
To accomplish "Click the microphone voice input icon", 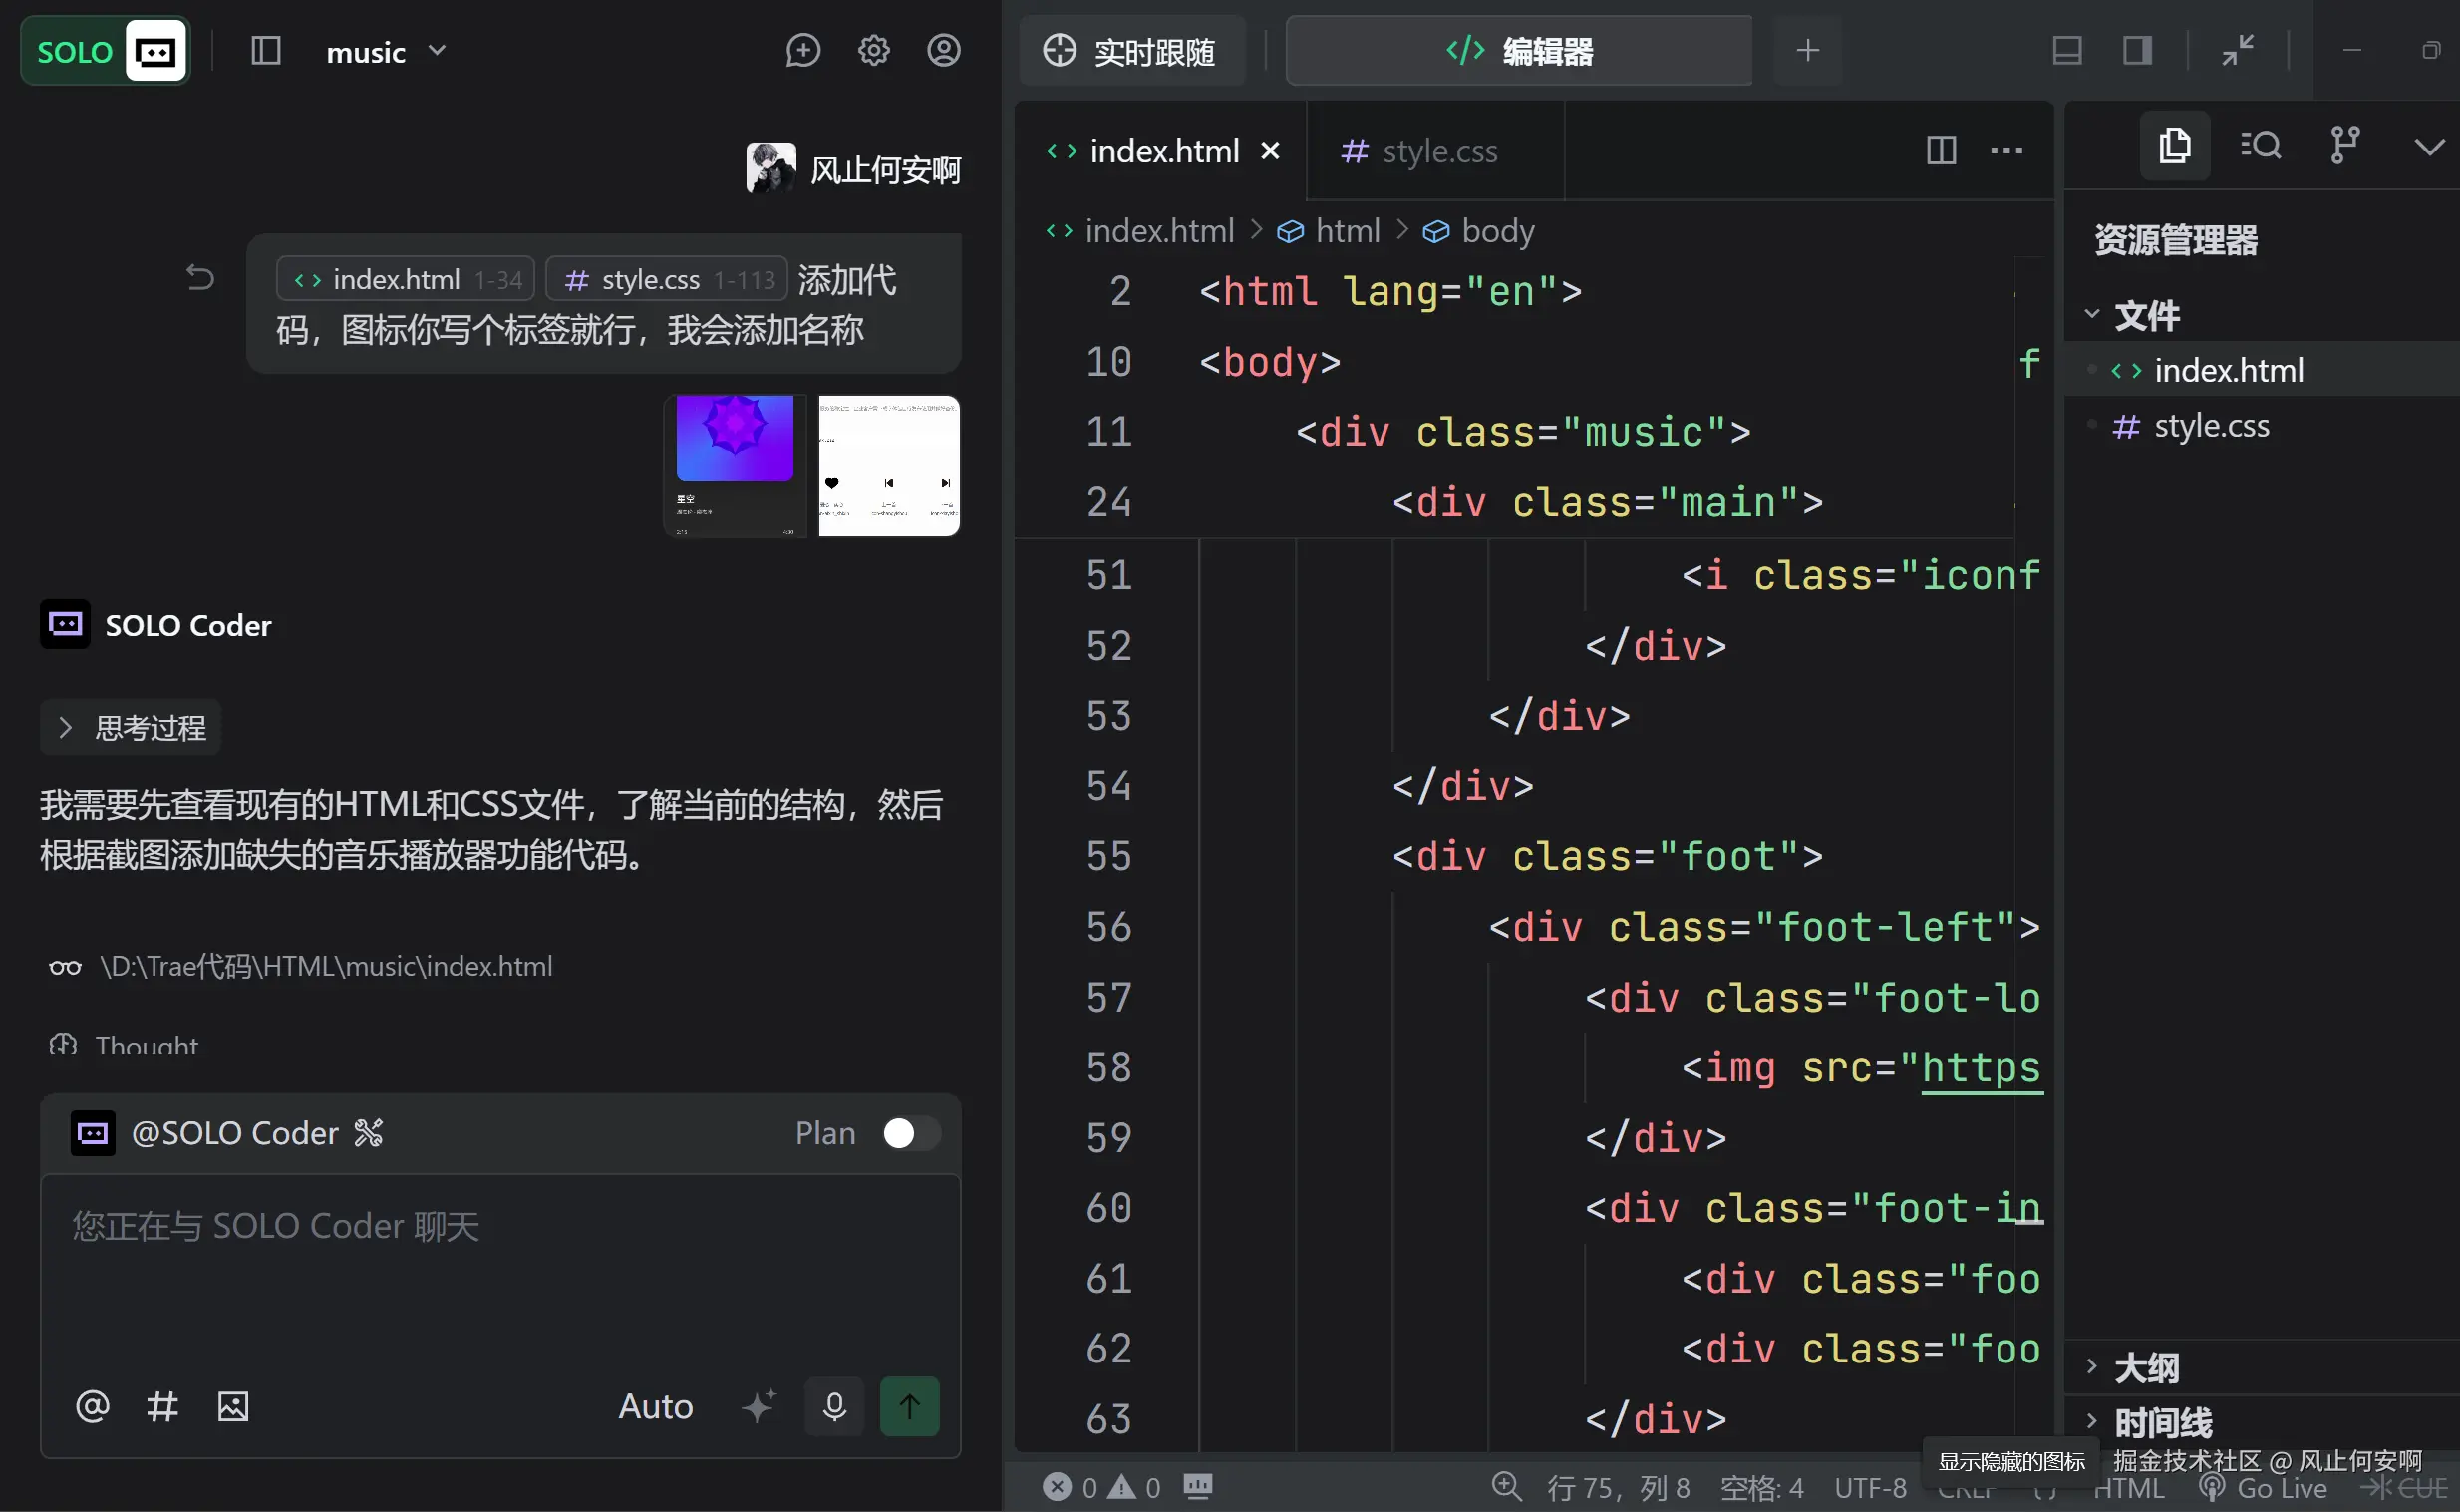I will click(834, 1406).
